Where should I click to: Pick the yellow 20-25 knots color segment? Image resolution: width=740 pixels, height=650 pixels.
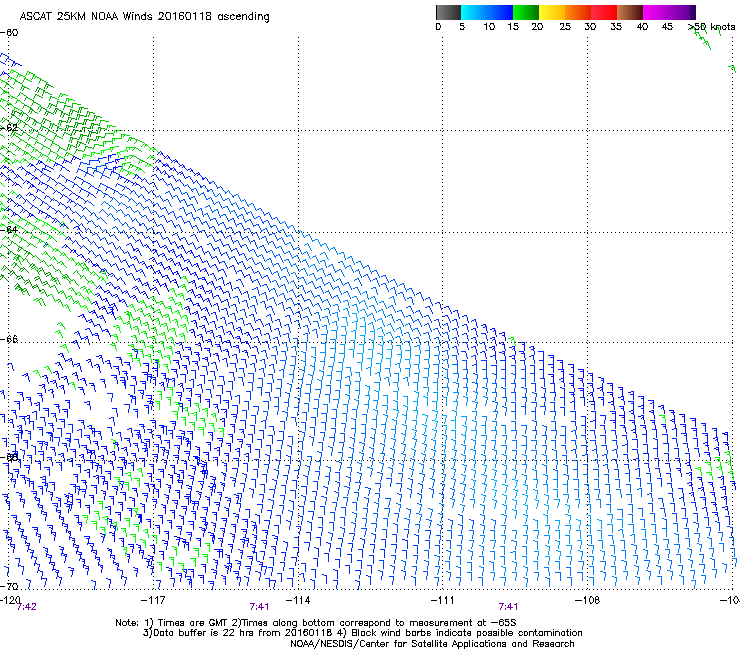click(x=552, y=12)
